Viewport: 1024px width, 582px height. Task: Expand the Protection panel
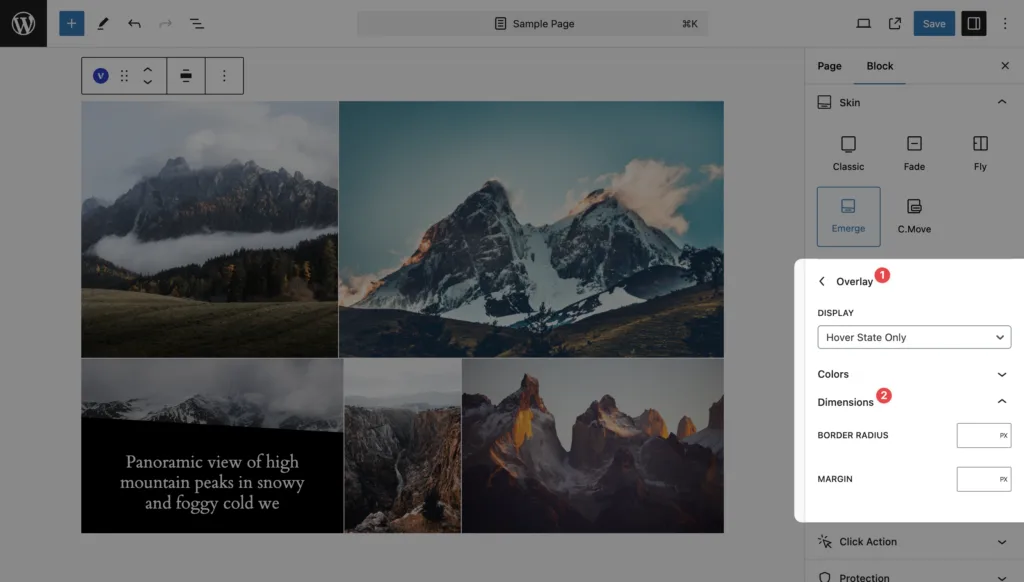[x=914, y=576]
